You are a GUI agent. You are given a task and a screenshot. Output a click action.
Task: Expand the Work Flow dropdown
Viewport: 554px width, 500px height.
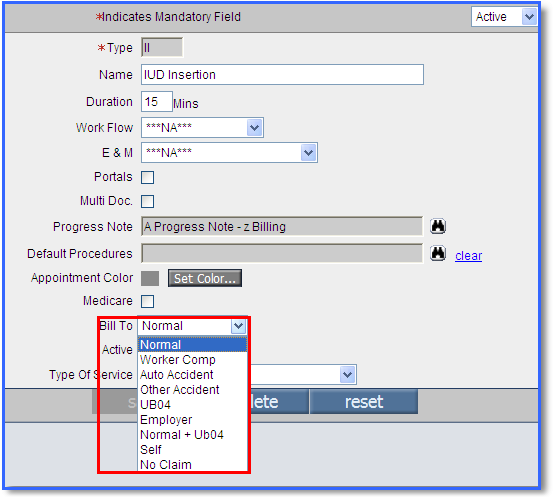pyautogui.click(x=254, y=128)
